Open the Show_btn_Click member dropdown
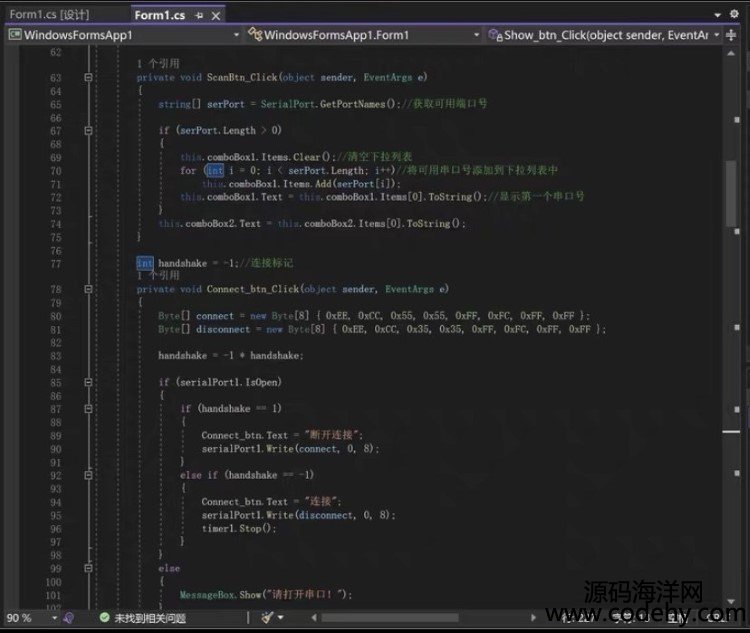The width and height of the screenshot is (750, 633). tap(717, 35)
